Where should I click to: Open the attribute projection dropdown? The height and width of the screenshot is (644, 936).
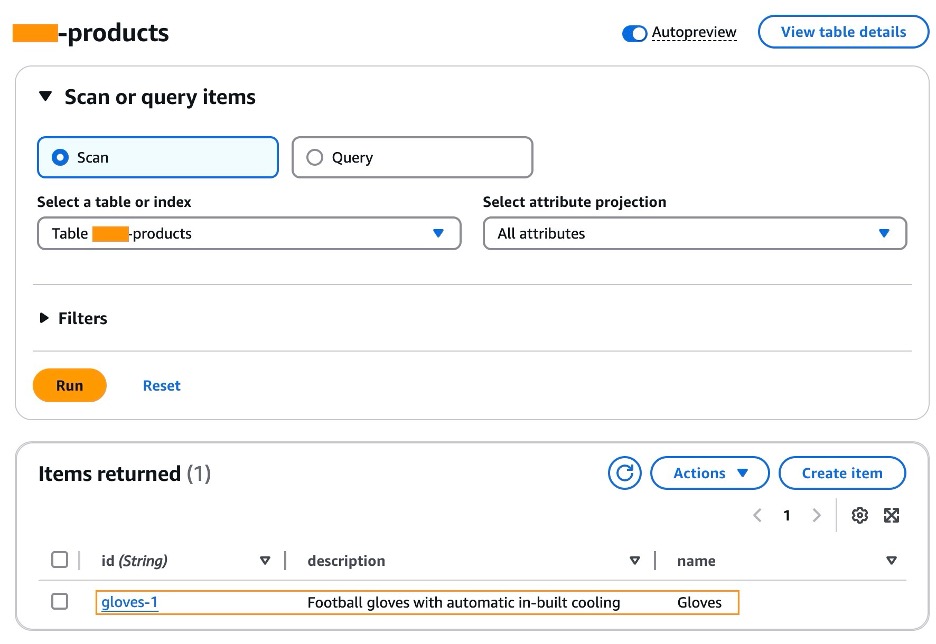click(694, 233)
